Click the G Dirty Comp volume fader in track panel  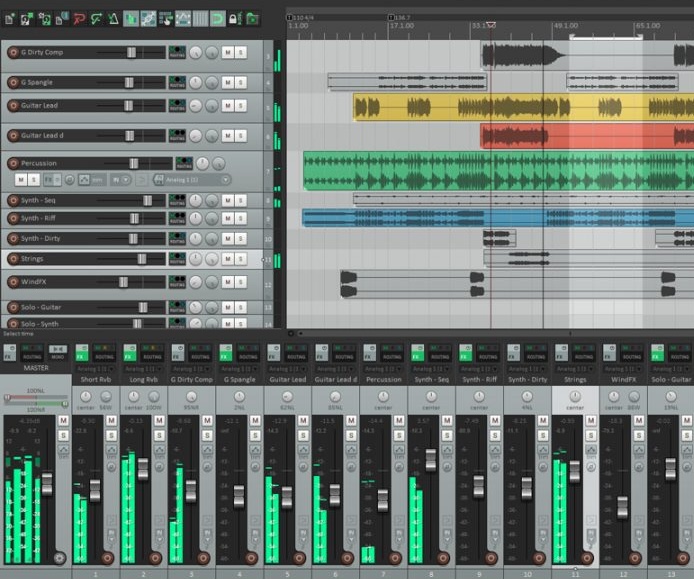click(131, 52)
